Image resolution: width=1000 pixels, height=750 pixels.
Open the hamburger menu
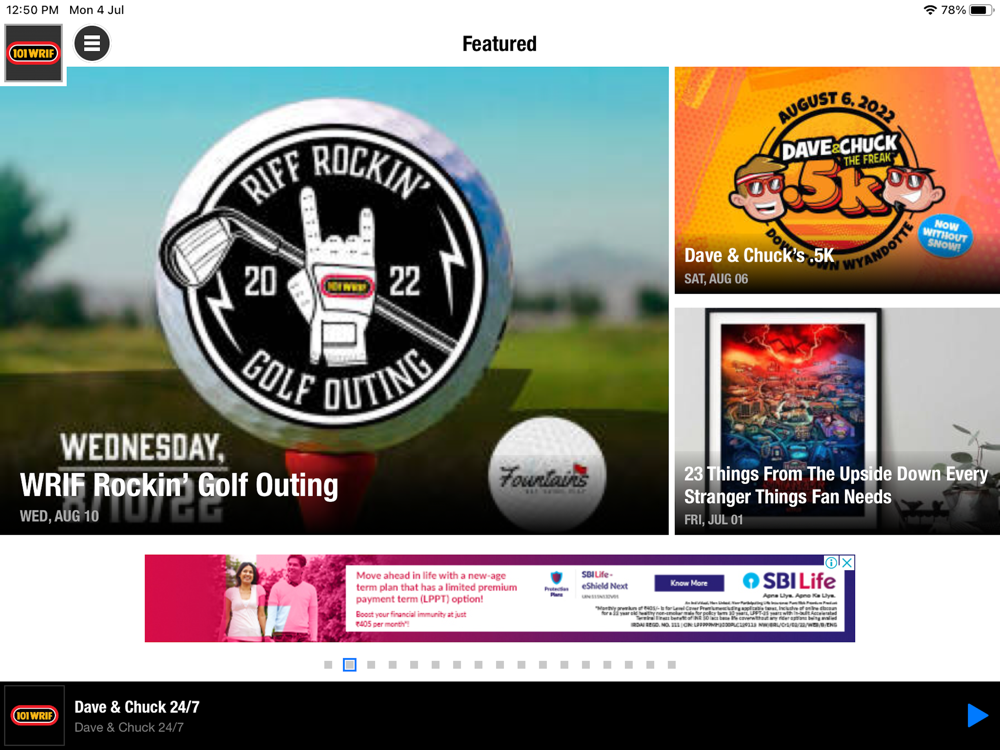[x=92, y=43]
